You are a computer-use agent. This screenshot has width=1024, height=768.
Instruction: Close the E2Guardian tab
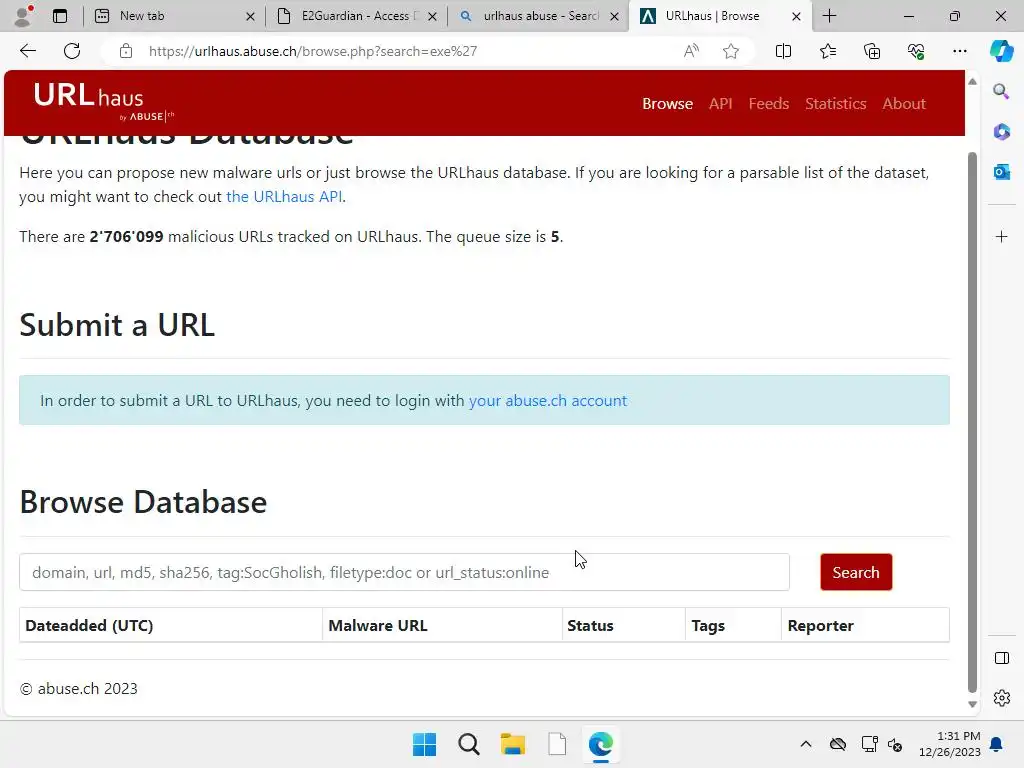432,16
